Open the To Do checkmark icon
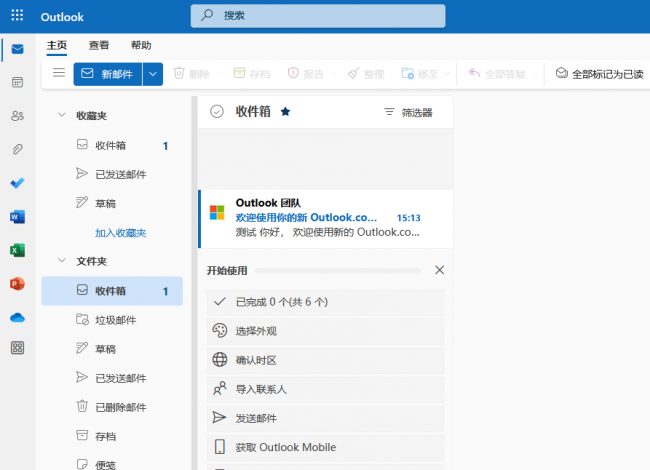 tap(17, 183)
